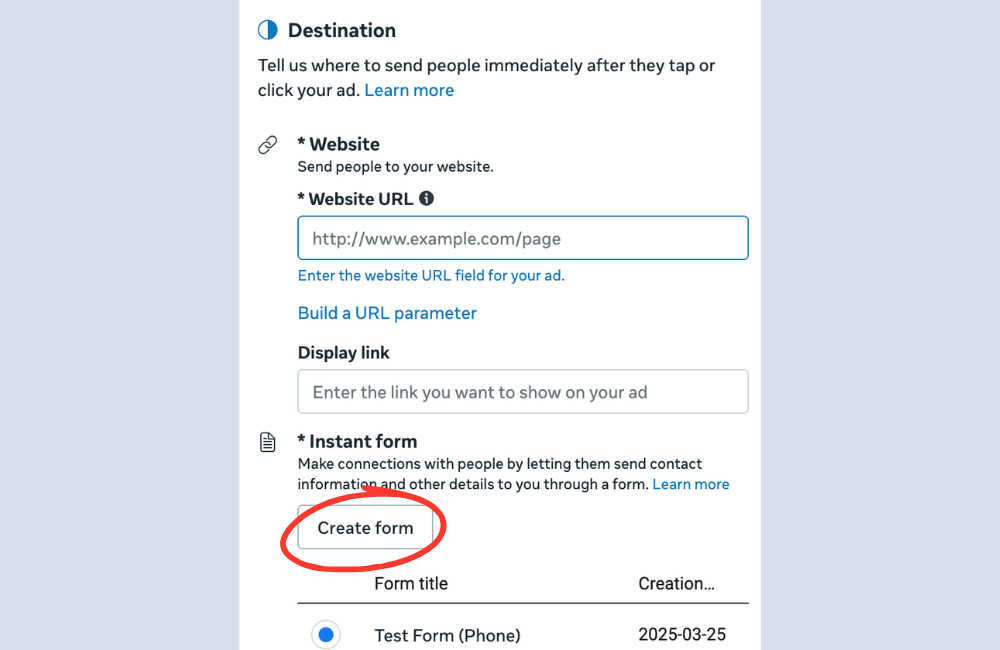Viewport: 1000px width, 650px height.
Task: Click the Website URL helper text
Action: [431, 275]
